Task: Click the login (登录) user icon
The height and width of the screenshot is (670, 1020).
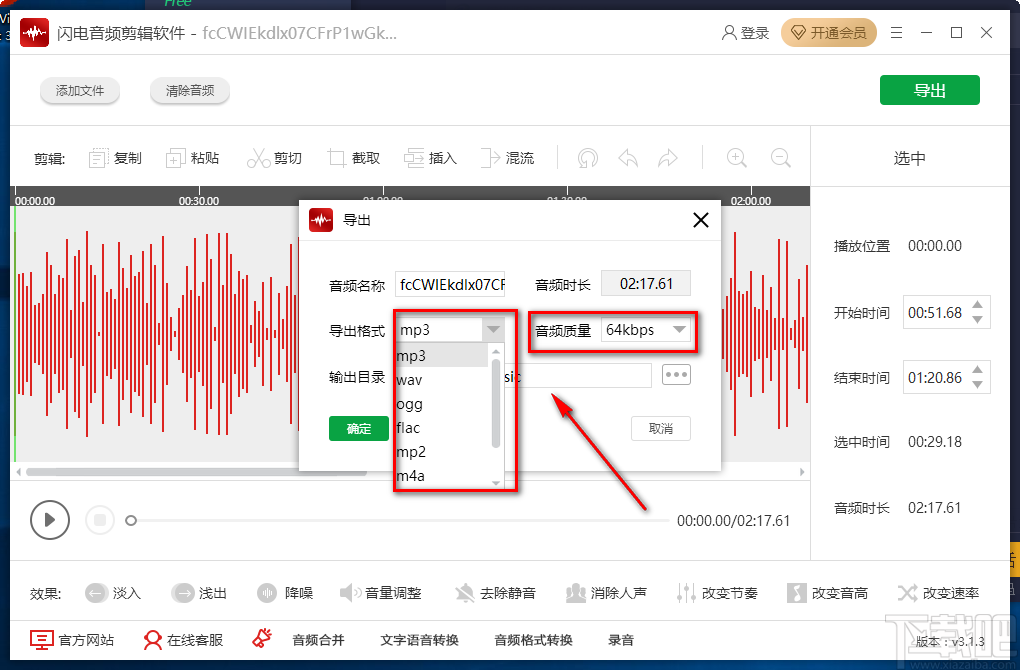Action: point(745,33)
